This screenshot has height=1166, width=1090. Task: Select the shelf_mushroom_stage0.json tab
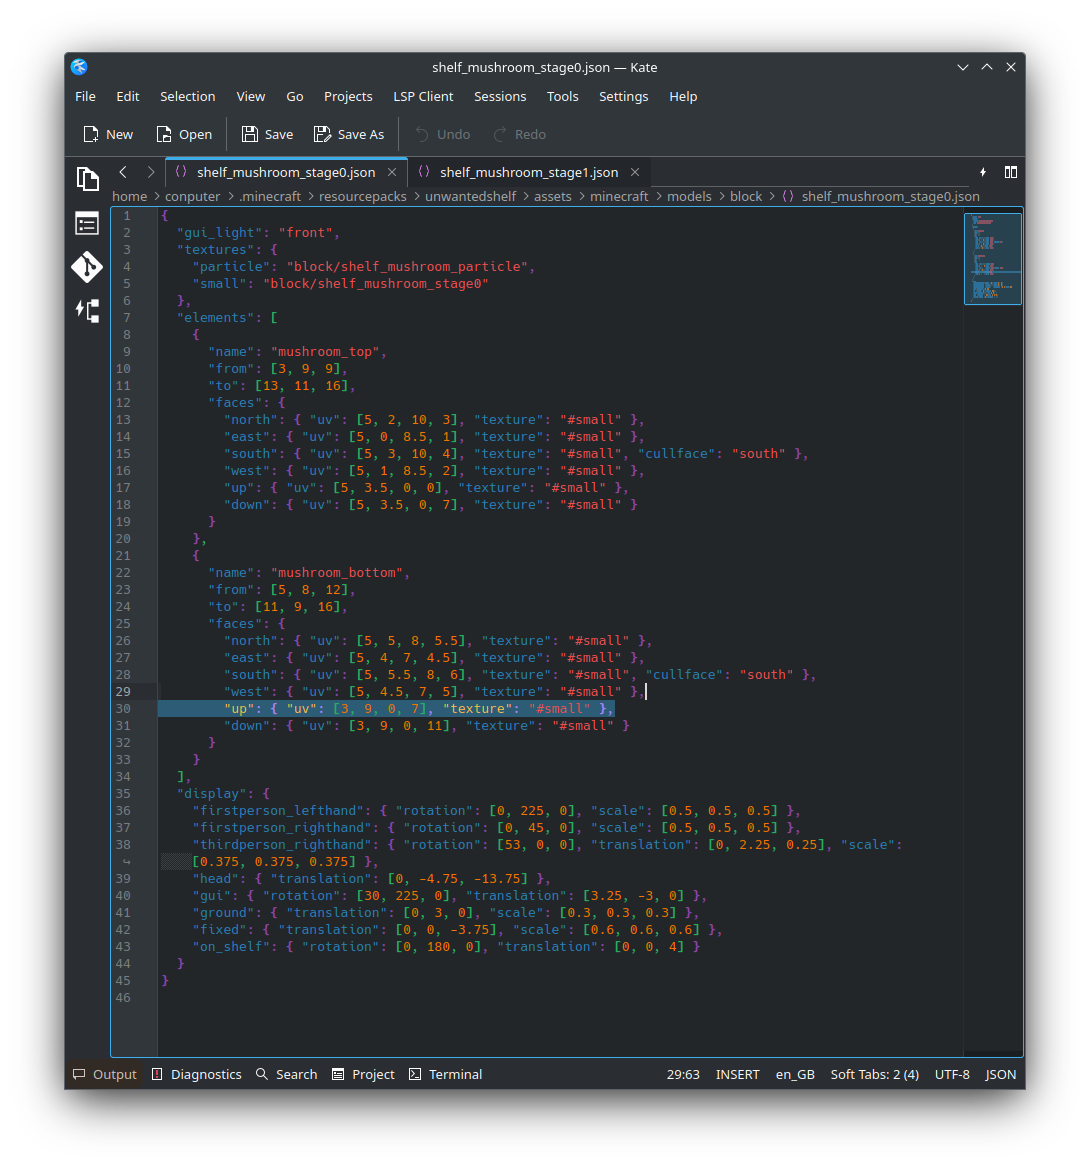[x=286, y=173]
